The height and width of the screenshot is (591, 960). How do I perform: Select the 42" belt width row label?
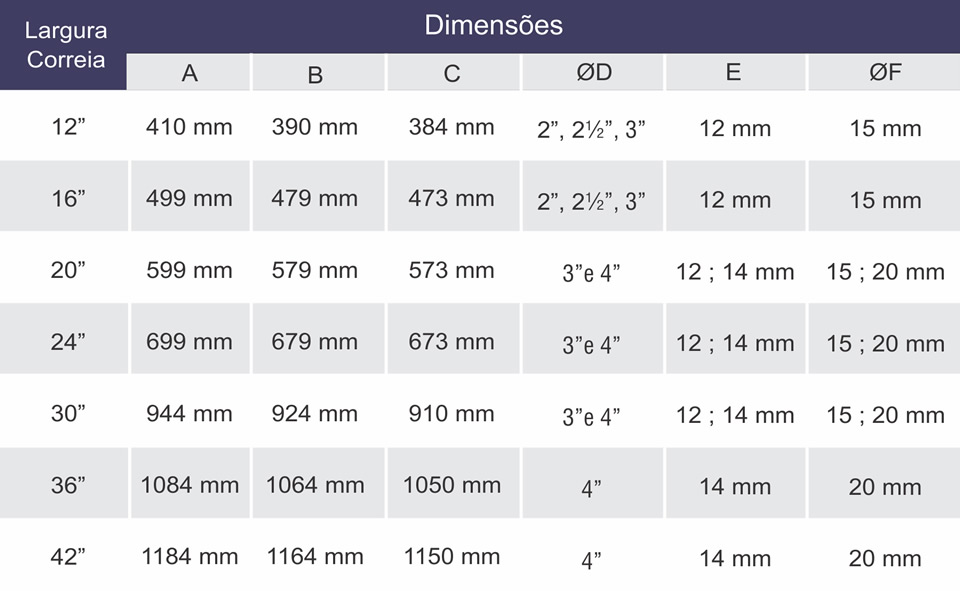pyautogui.click(x=68, y=557)
